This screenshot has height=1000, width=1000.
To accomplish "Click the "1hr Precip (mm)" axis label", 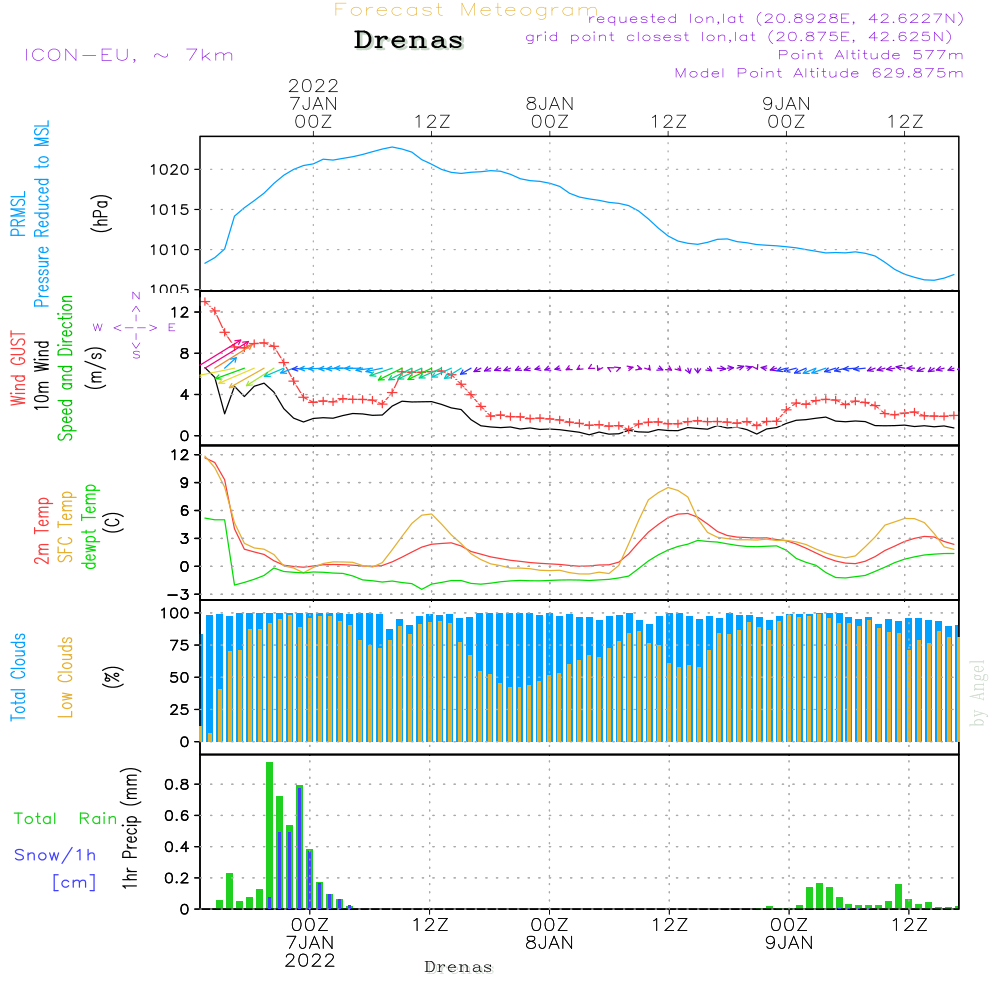I will 130,828.
